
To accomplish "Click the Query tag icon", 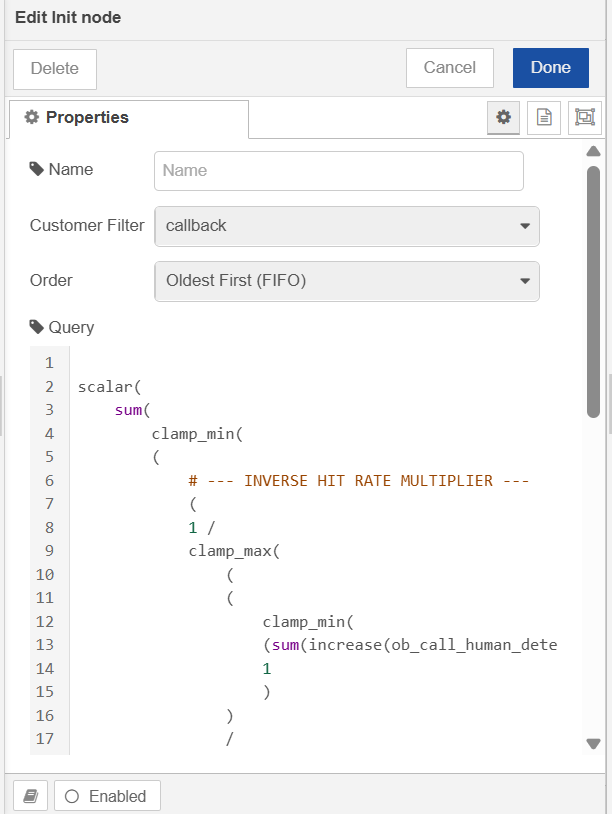I will coord(36,327).
